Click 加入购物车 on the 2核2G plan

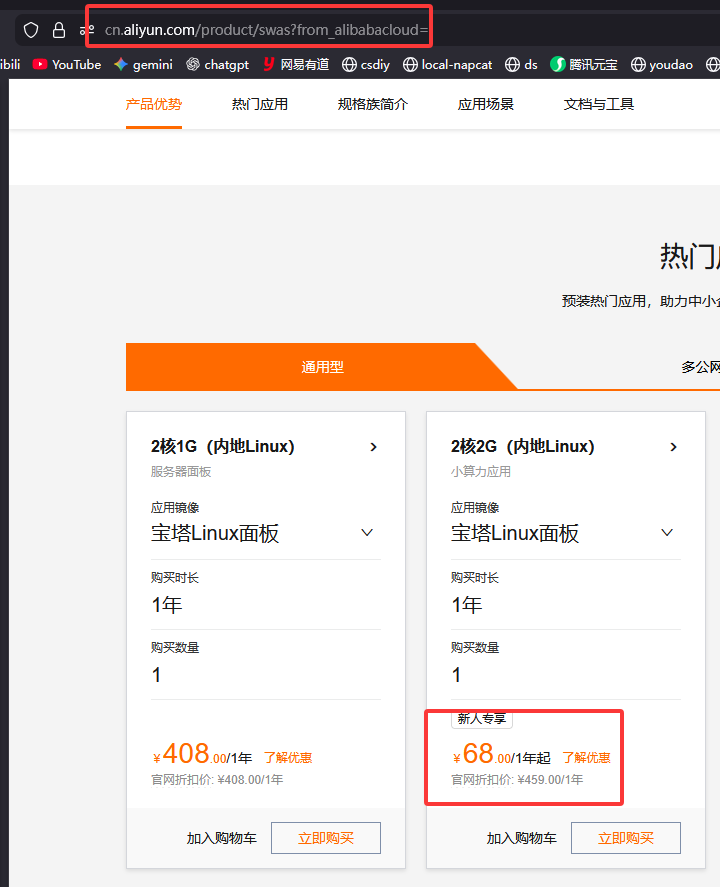pos(522,838)
